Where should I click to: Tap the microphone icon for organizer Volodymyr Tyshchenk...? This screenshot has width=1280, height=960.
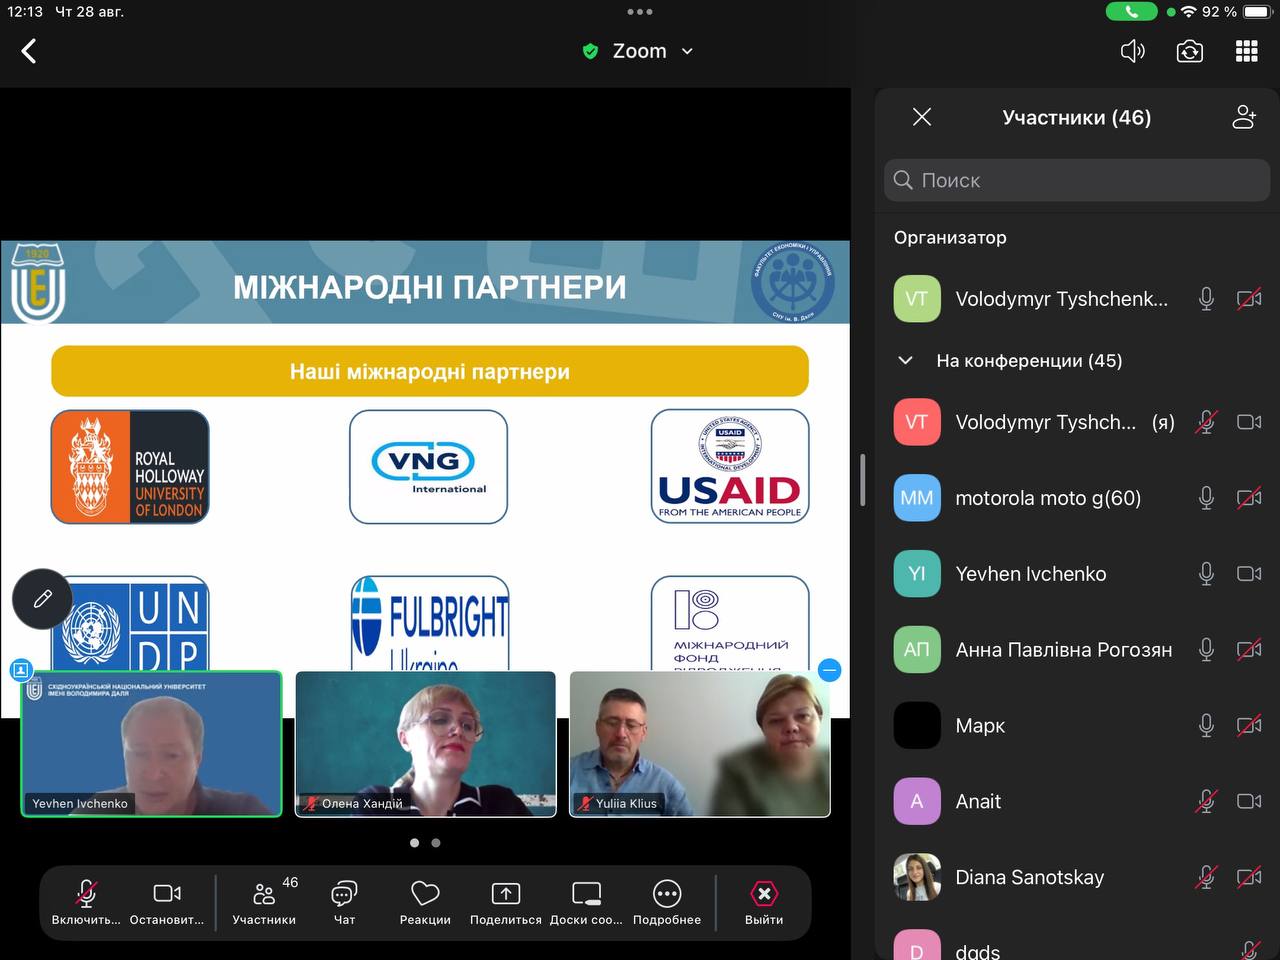[1206, 298]
